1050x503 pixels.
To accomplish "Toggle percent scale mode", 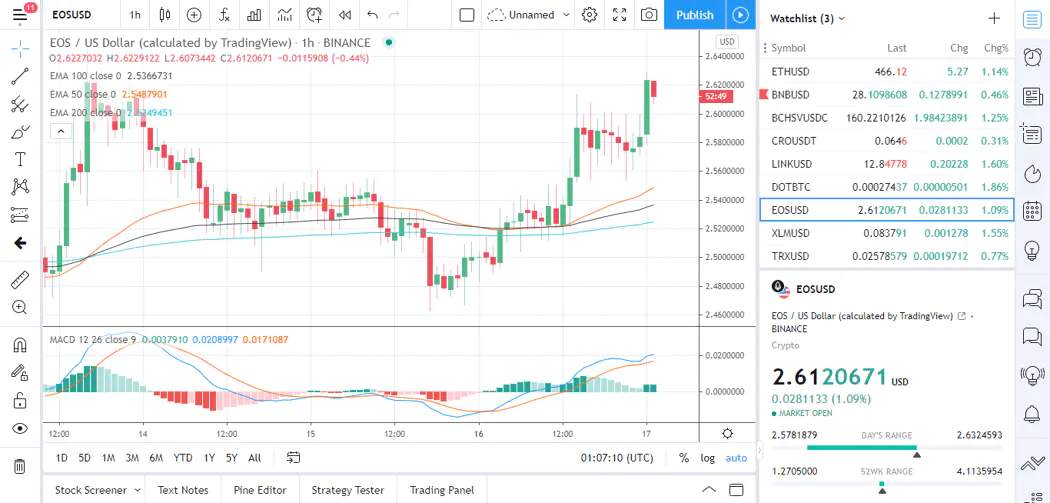I will 684,458.
